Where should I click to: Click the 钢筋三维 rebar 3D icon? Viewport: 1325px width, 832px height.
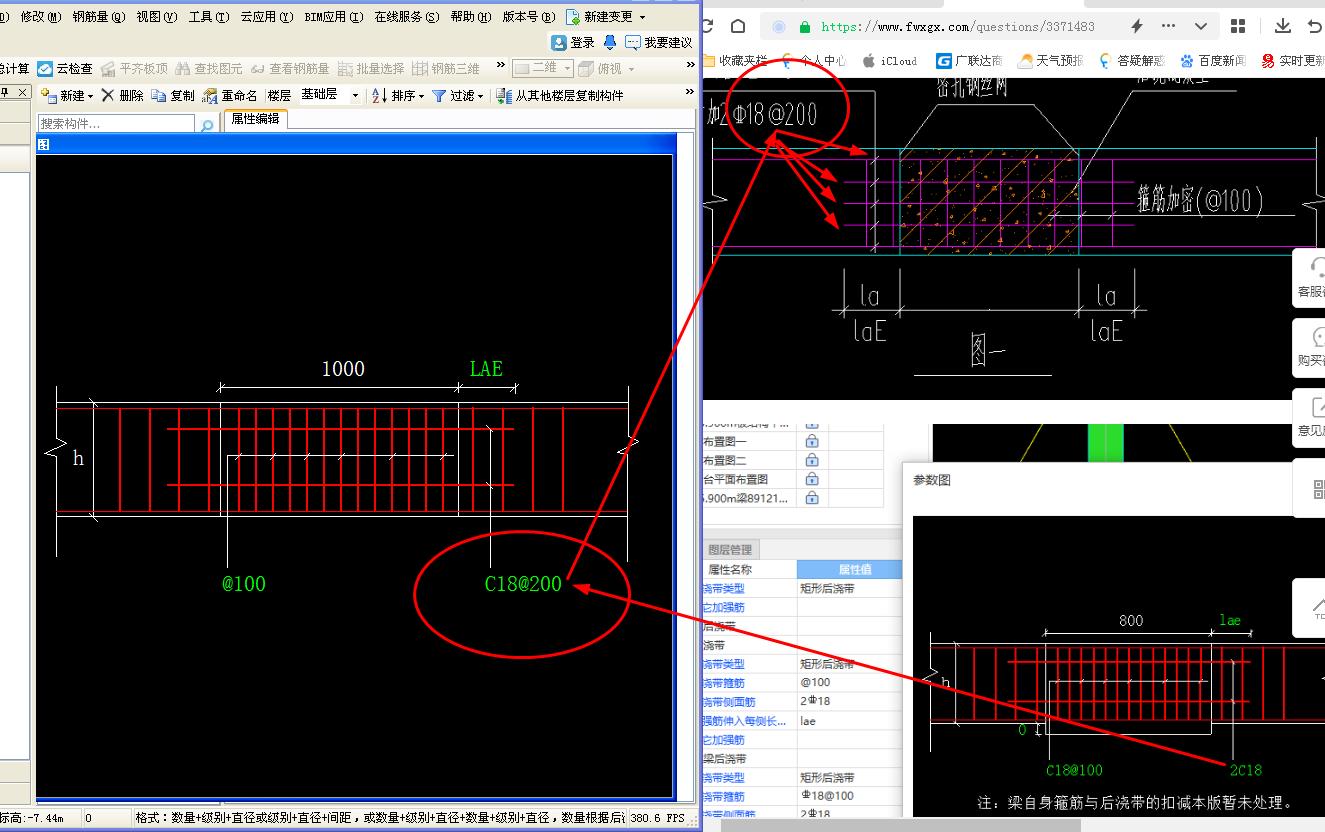click(x=421, y=69)
